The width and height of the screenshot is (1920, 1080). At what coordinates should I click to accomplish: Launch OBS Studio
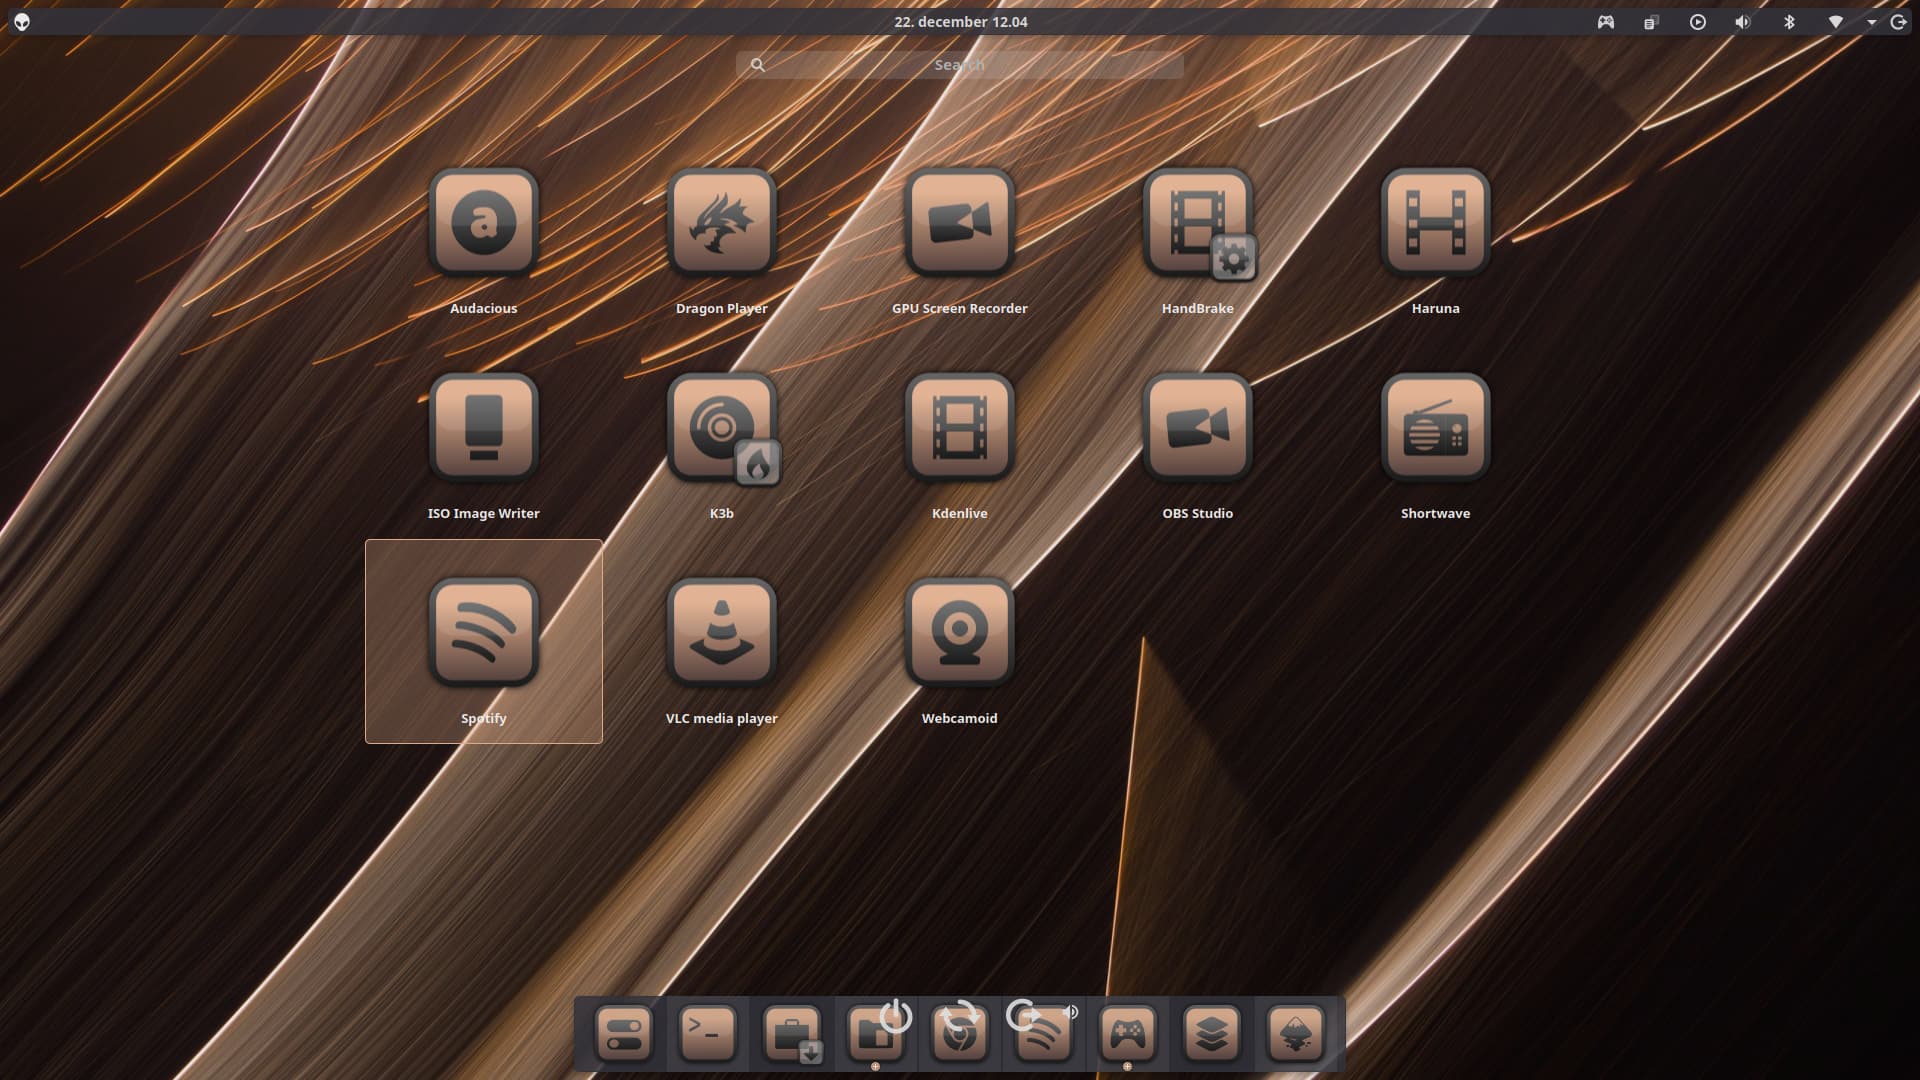click(1197, 427)
